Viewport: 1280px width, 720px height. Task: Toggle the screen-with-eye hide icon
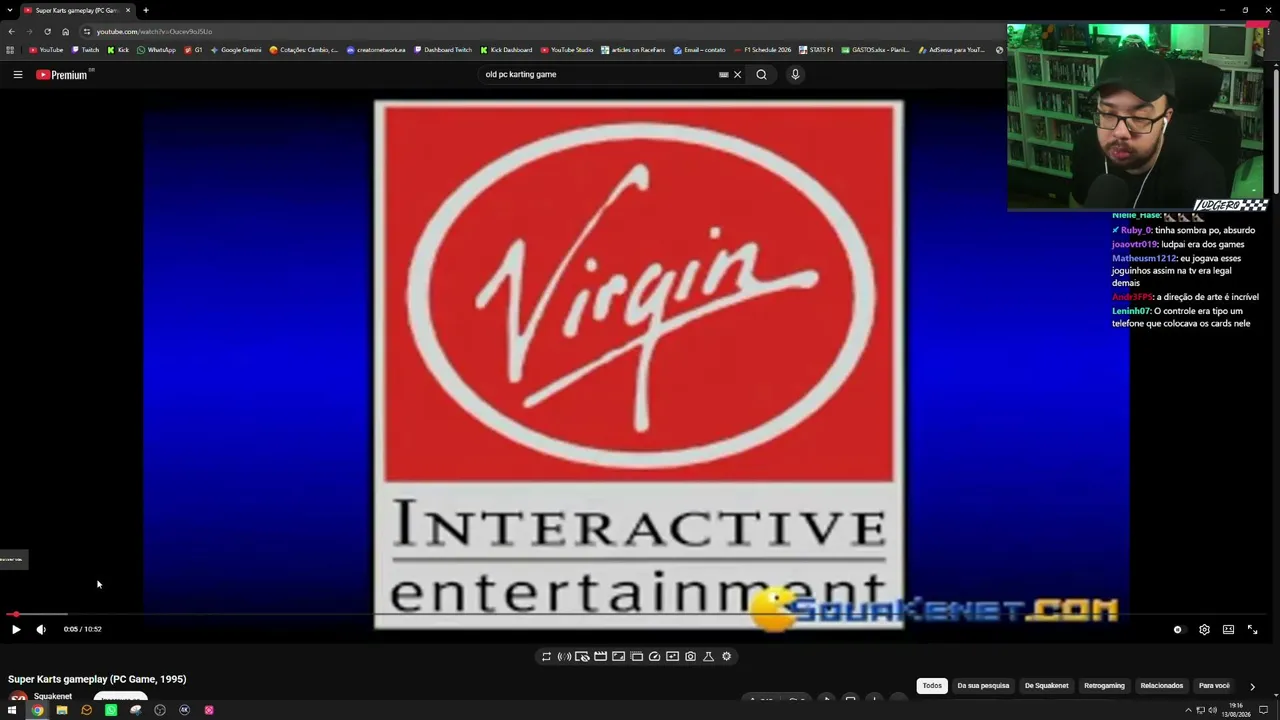[x=582, y=656]
